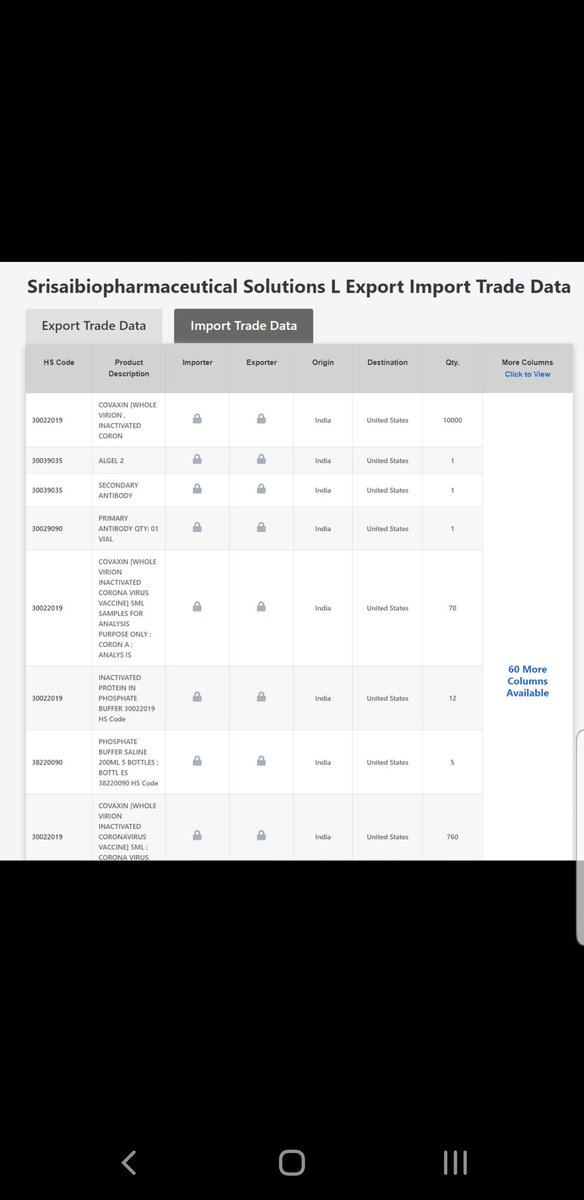Screen dimensions: 584x1200
Task: Click importer lock icon in ALGEL 2 row
Action: pyautogui.click(x=197, y=460)
